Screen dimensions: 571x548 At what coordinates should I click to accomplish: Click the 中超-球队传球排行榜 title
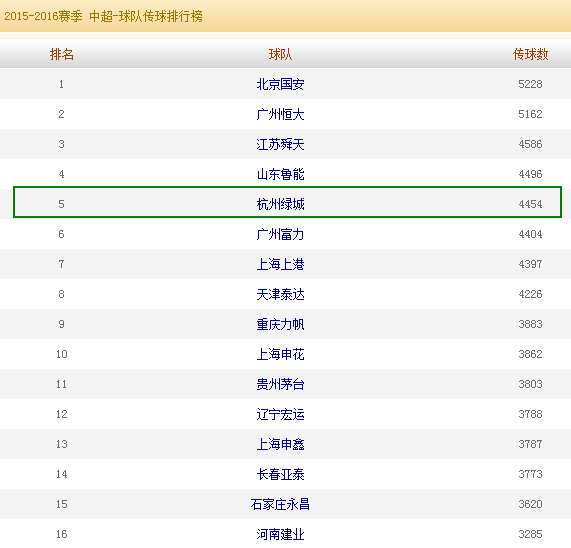click(x=146, y=16)
